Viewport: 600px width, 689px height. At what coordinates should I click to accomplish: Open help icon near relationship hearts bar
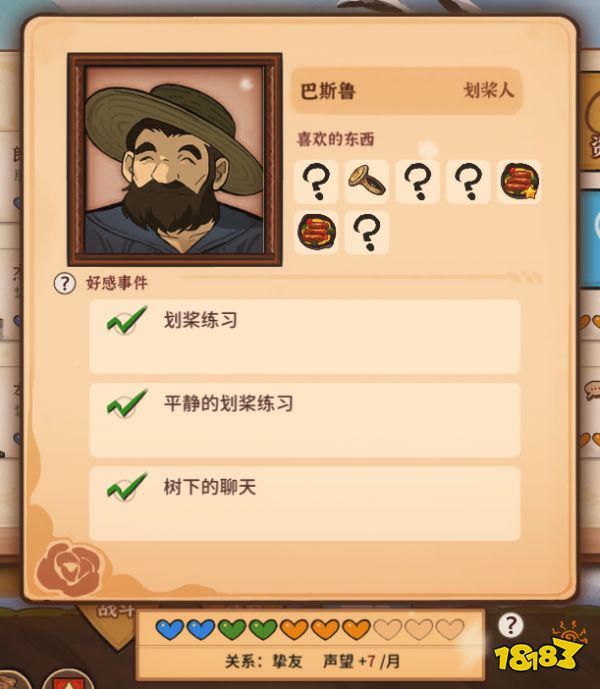click(510, 624)
